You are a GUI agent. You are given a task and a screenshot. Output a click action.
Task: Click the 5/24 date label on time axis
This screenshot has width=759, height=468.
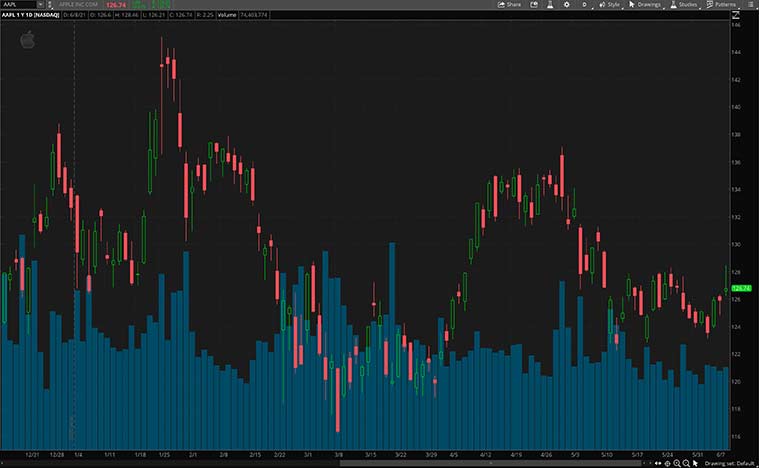[x=668, y=455]
